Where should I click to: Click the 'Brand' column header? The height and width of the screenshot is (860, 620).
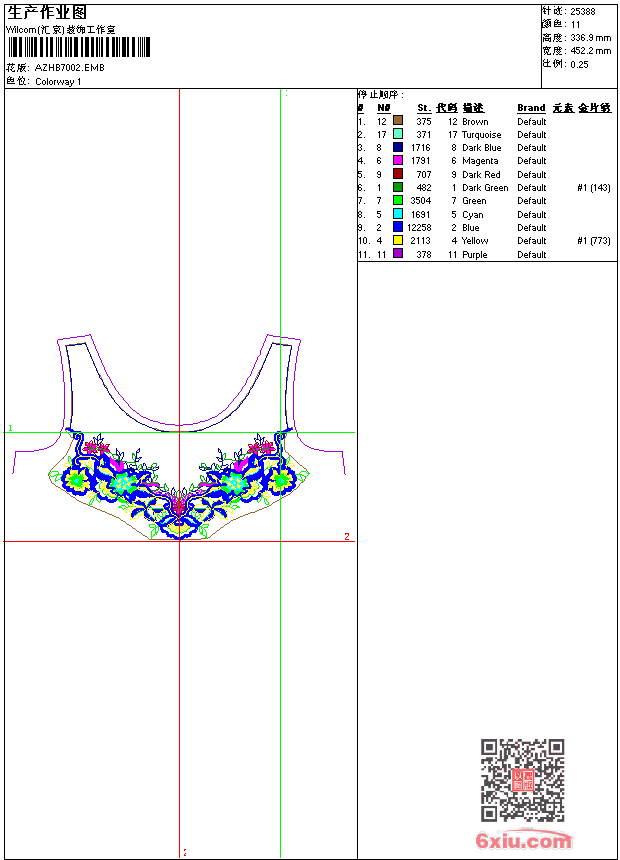[x=531, y=108]
